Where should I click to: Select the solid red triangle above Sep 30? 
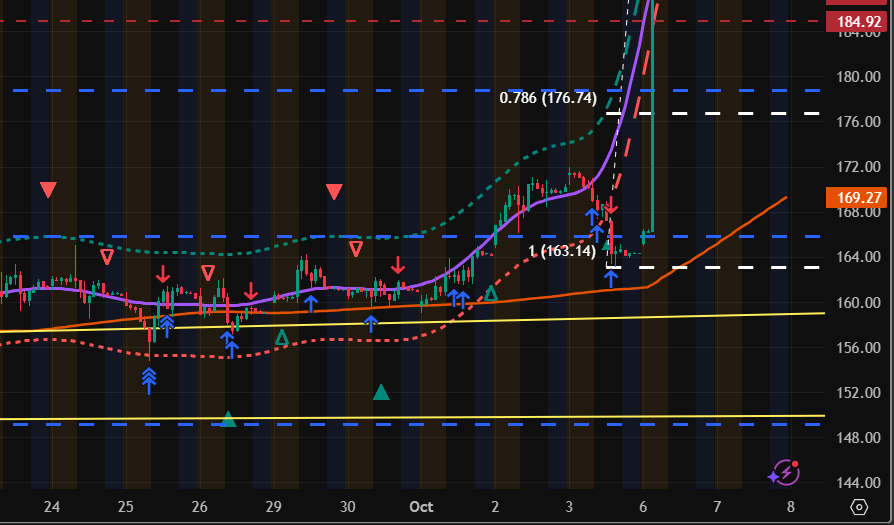point(334,191)
